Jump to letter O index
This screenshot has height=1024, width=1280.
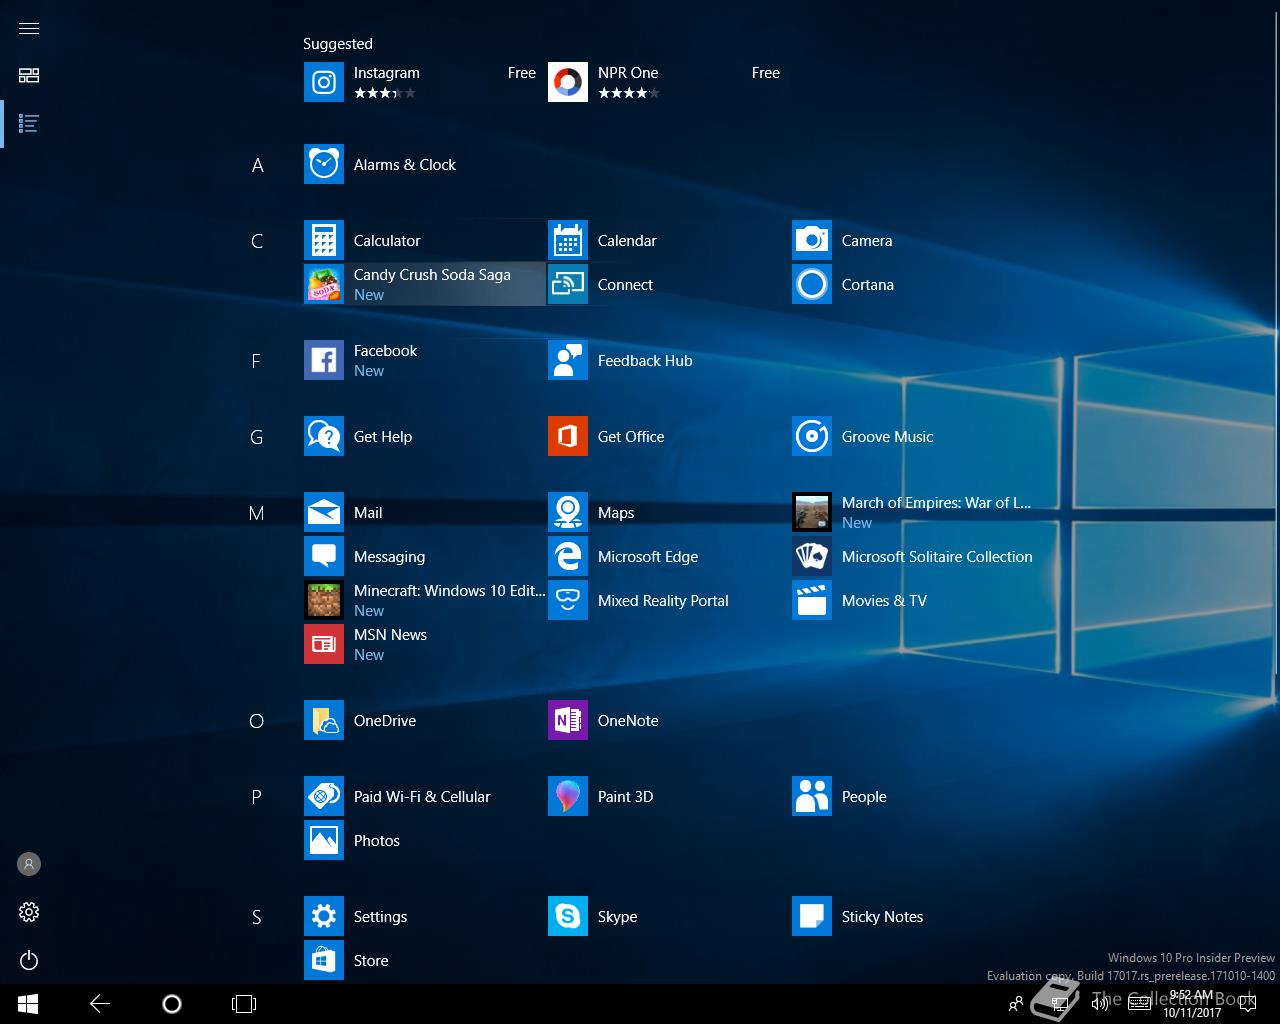click(257, 721)
